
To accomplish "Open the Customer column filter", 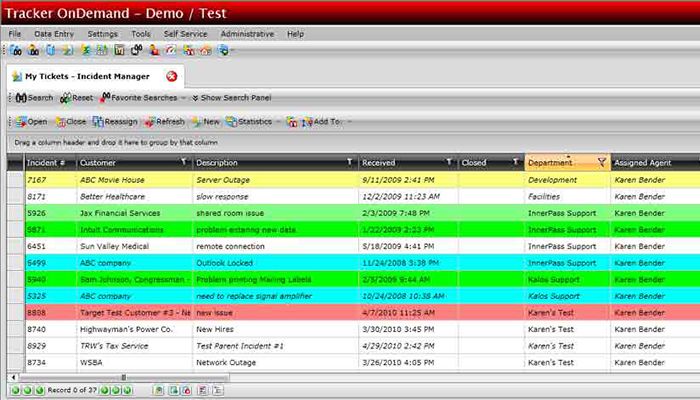I will [x=183, y=162].
